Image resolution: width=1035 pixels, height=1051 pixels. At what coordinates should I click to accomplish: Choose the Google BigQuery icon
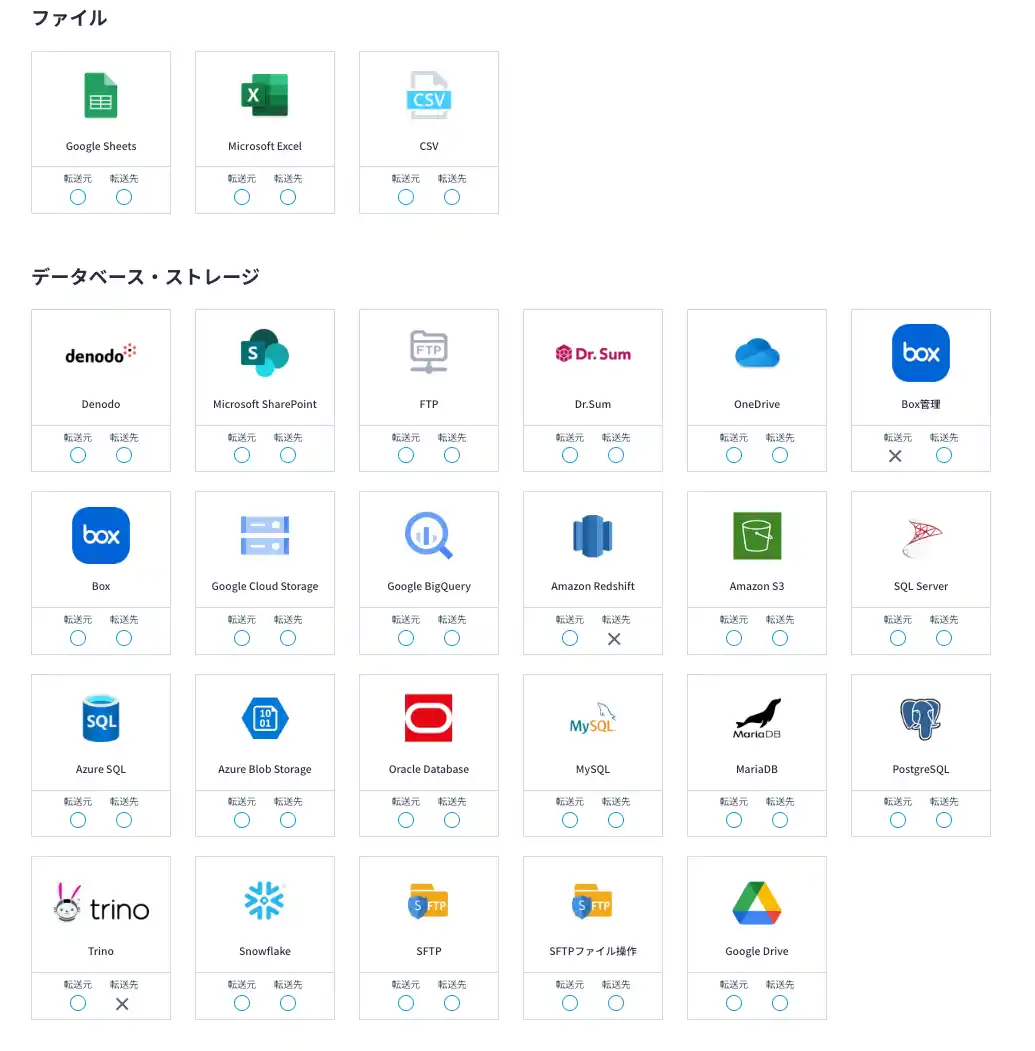(x=428, y=536)
